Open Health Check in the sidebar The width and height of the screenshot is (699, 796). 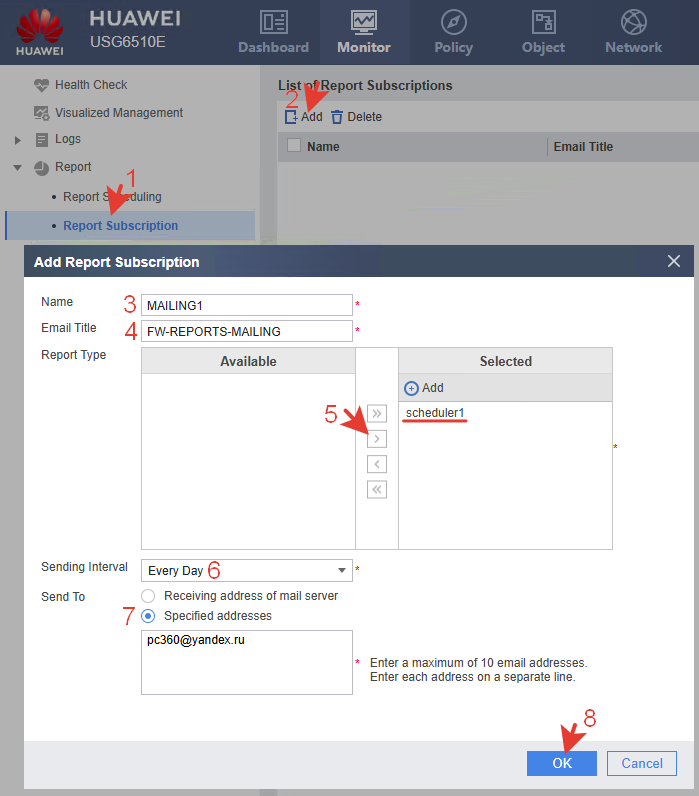[90, 85]
